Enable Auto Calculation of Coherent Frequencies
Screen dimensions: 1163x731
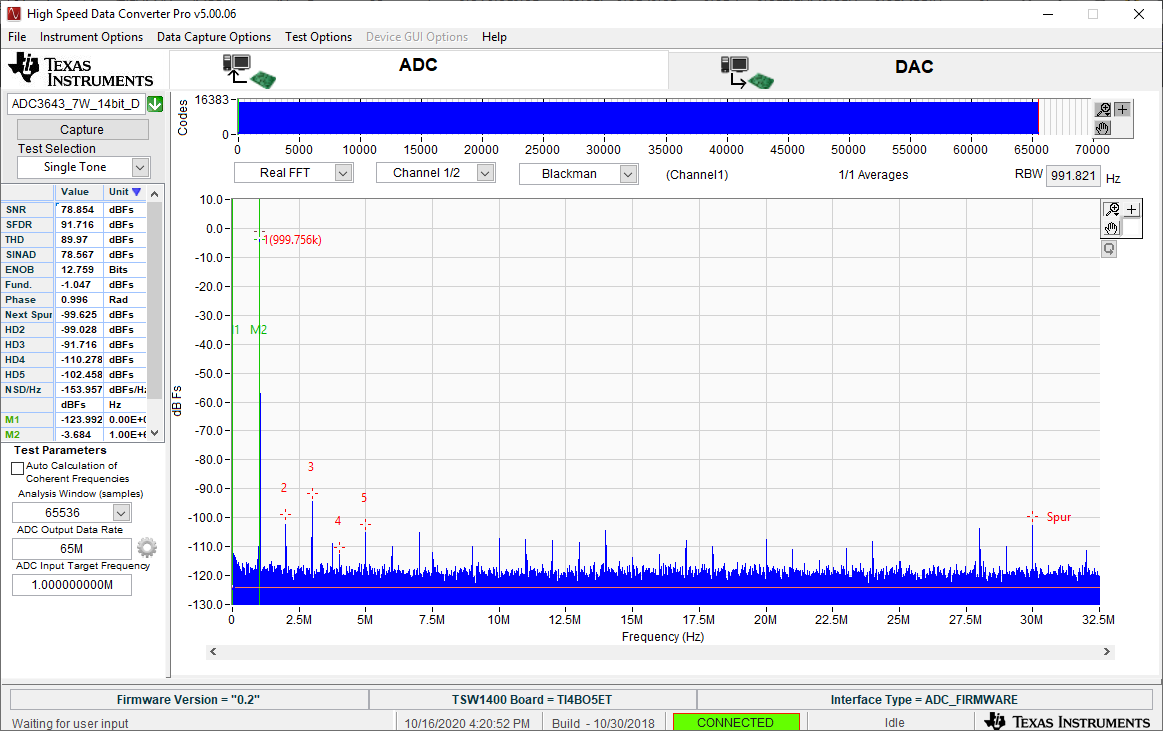pyautogui.click(x=17, y=467)
